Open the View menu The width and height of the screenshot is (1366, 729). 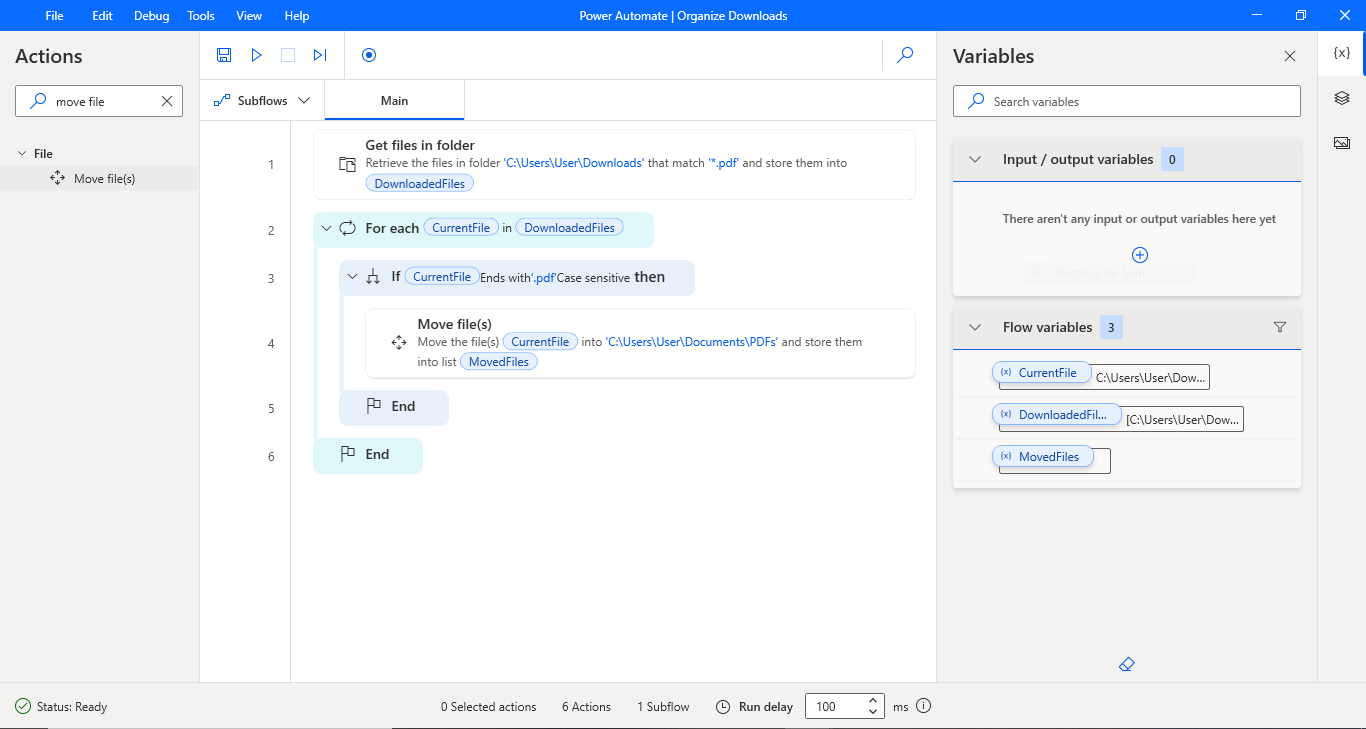249,16
